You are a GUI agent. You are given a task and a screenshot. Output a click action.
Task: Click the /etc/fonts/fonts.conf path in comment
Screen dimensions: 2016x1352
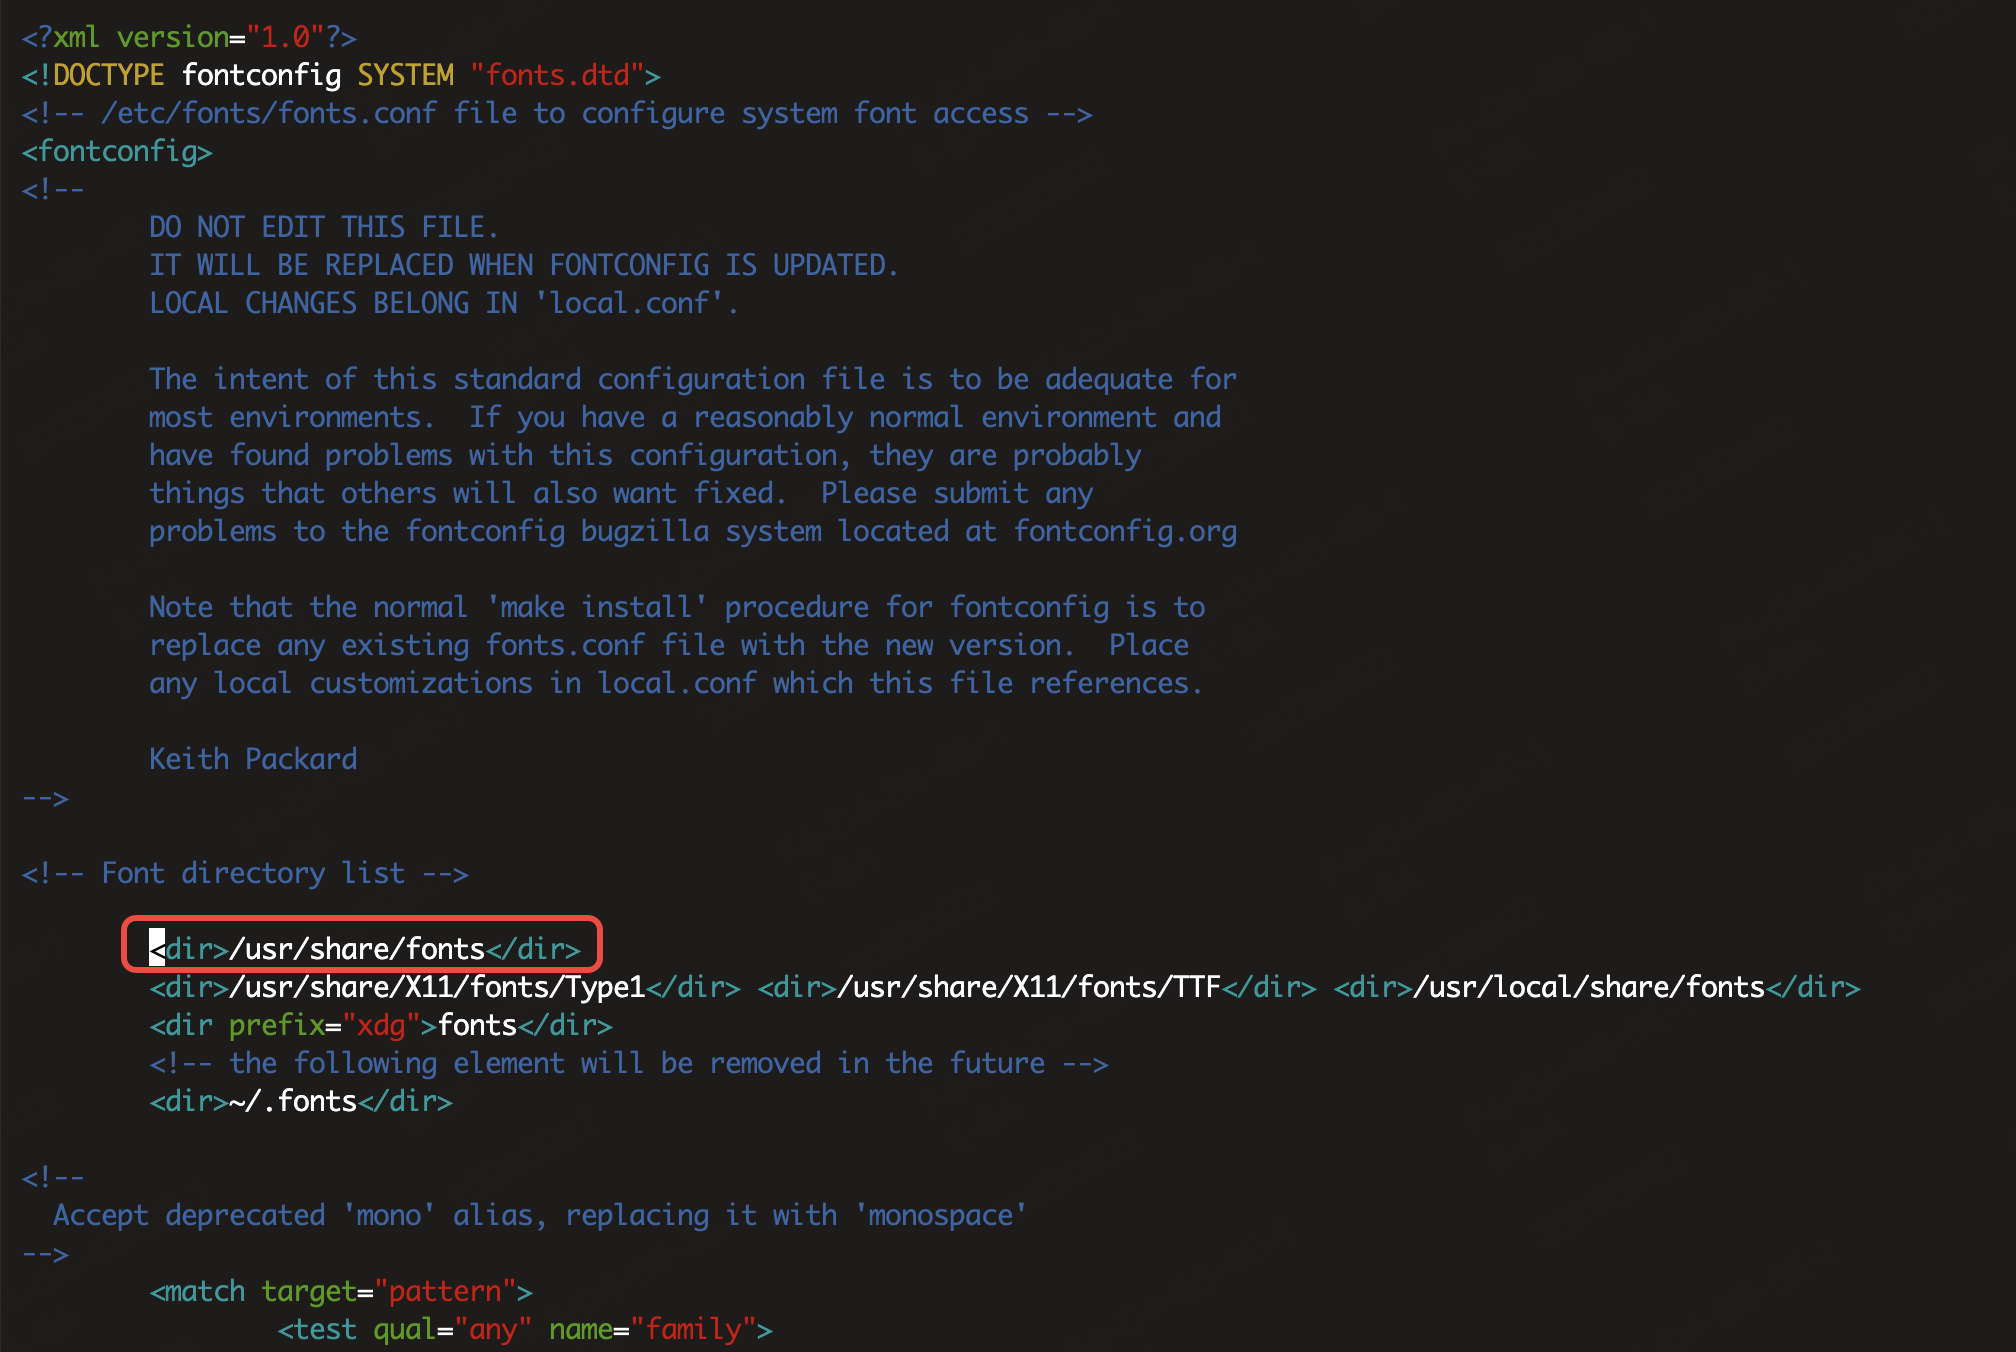[x=269, y=113]
